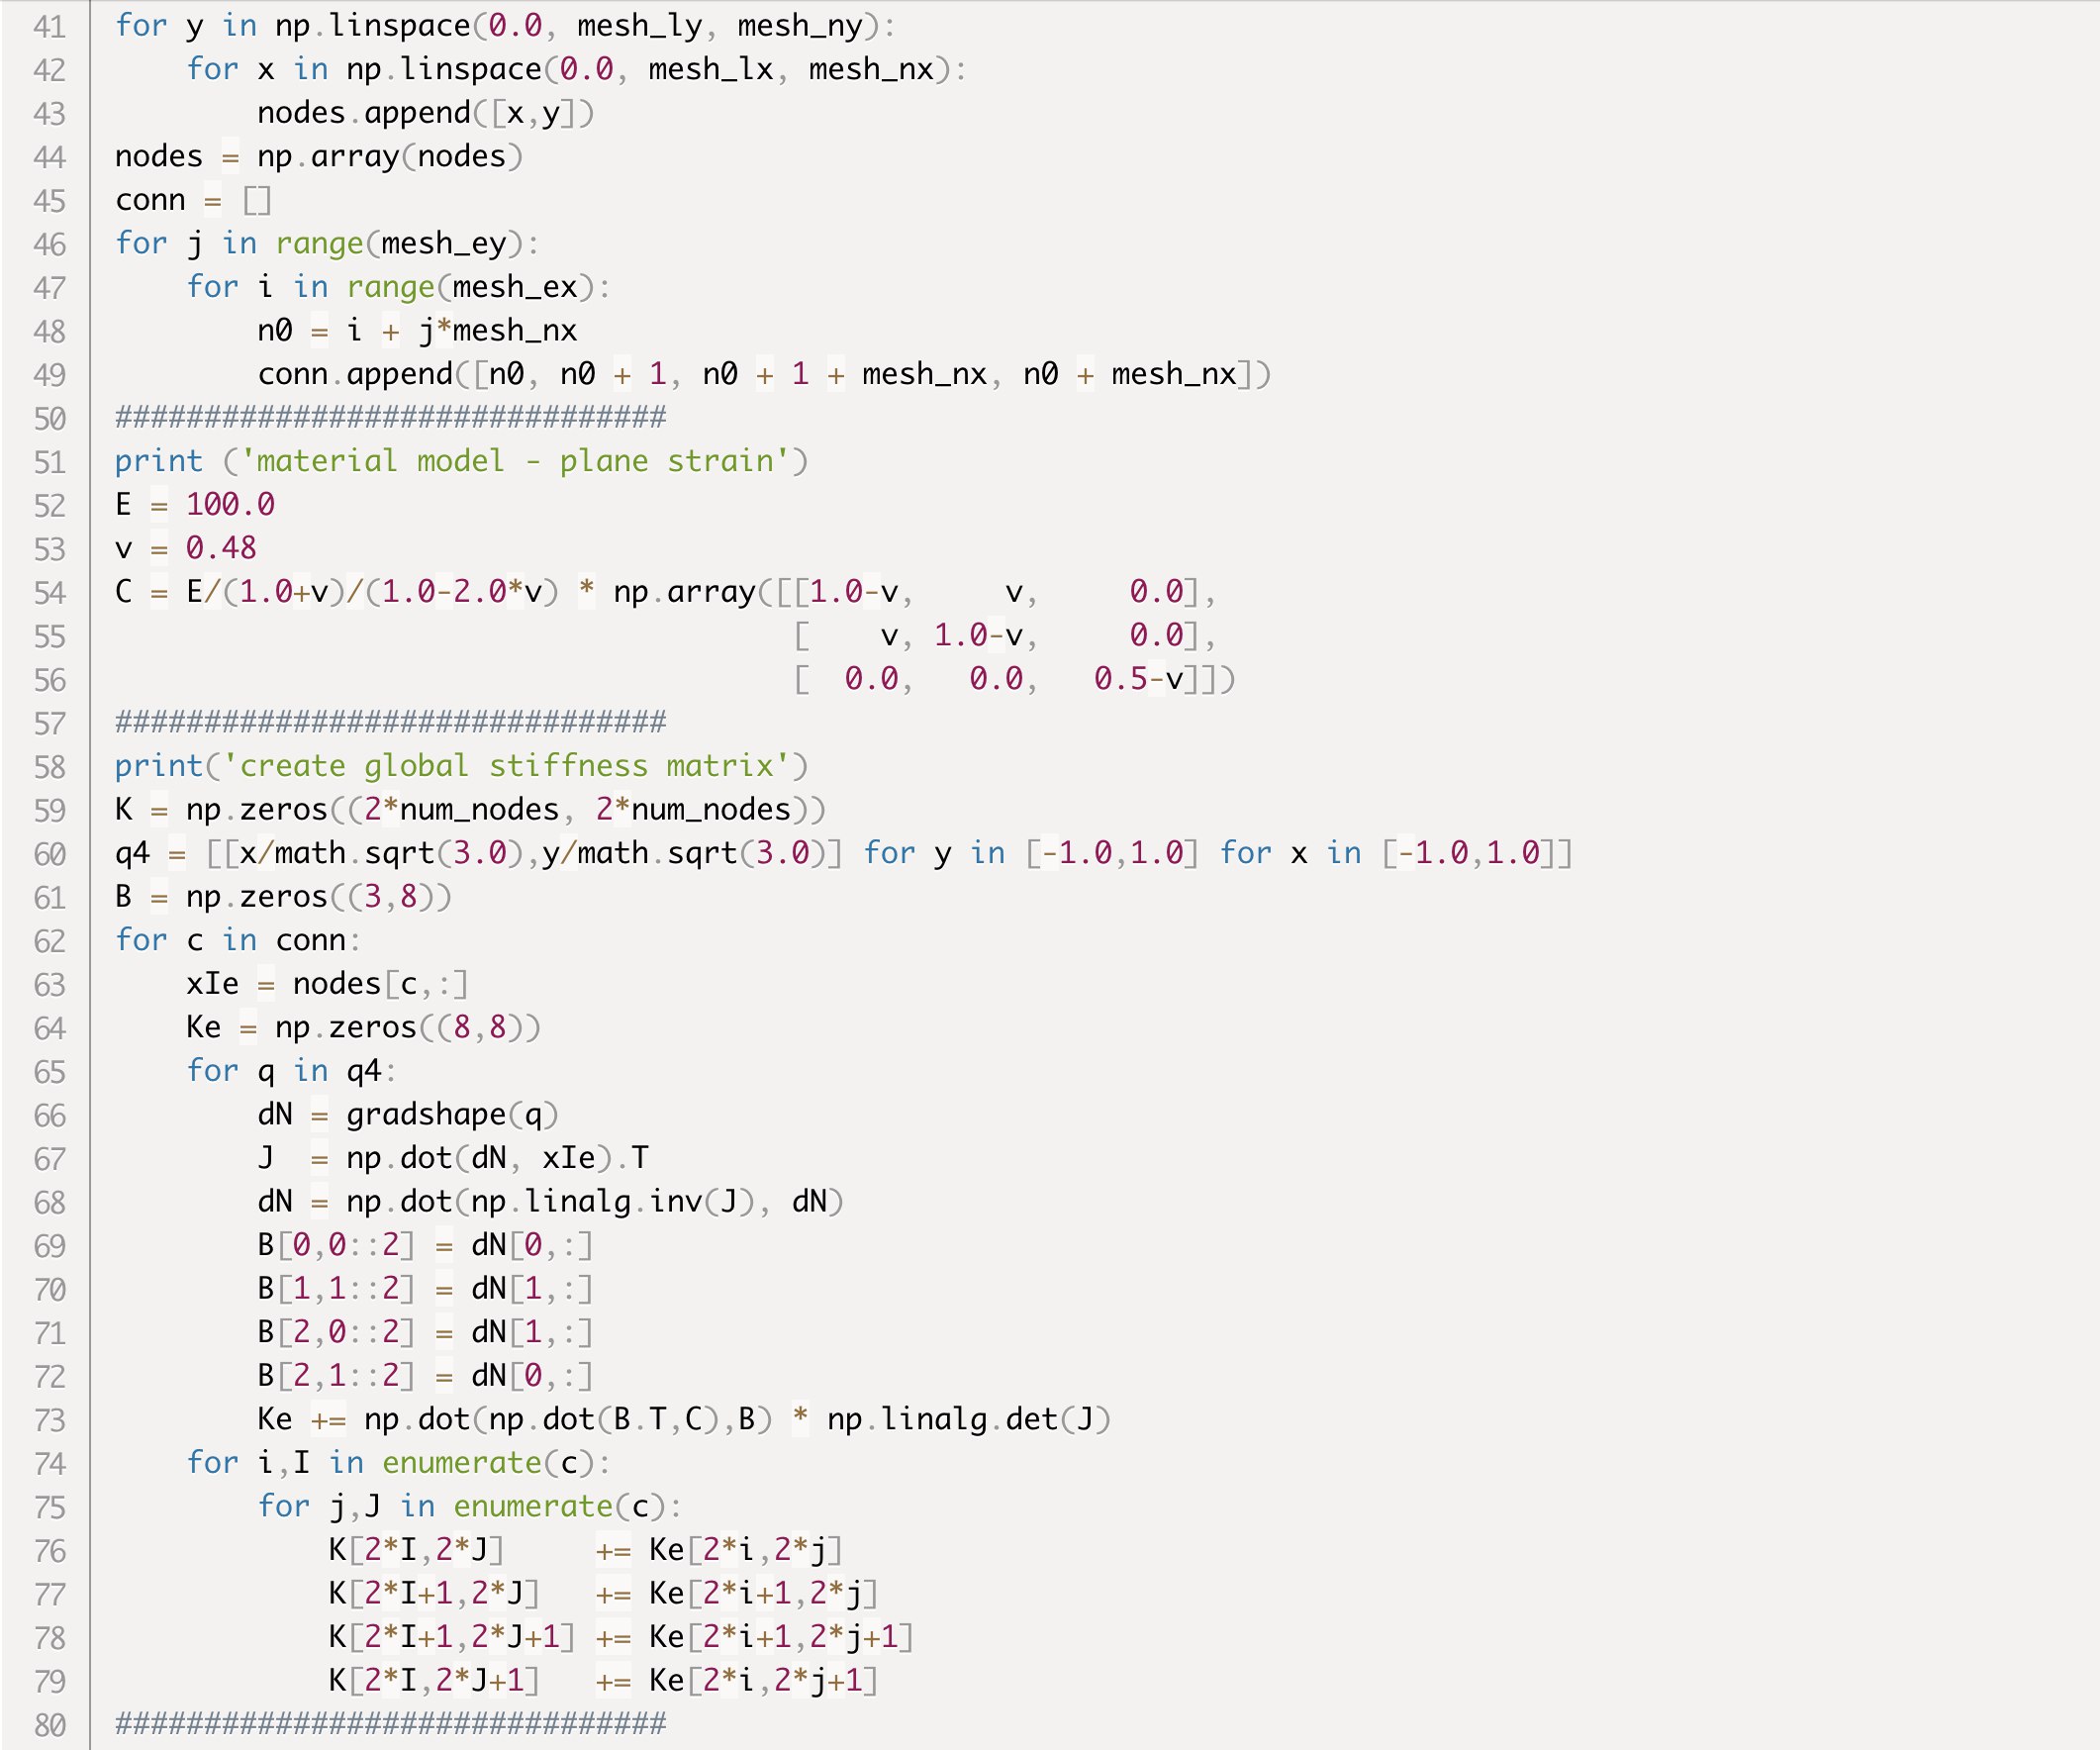Click 'B[0,0::2] = dN[0,:]' line

[425, 1245]
